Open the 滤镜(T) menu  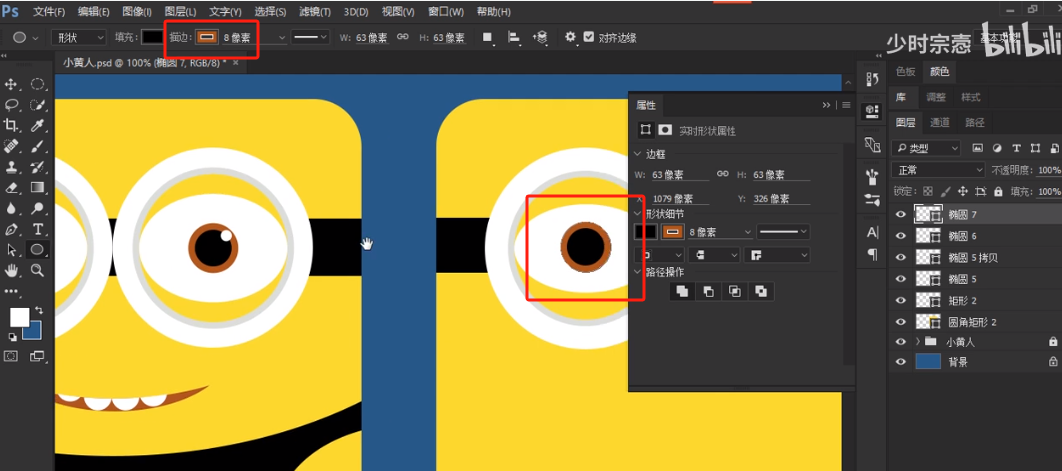coord(315,12)
